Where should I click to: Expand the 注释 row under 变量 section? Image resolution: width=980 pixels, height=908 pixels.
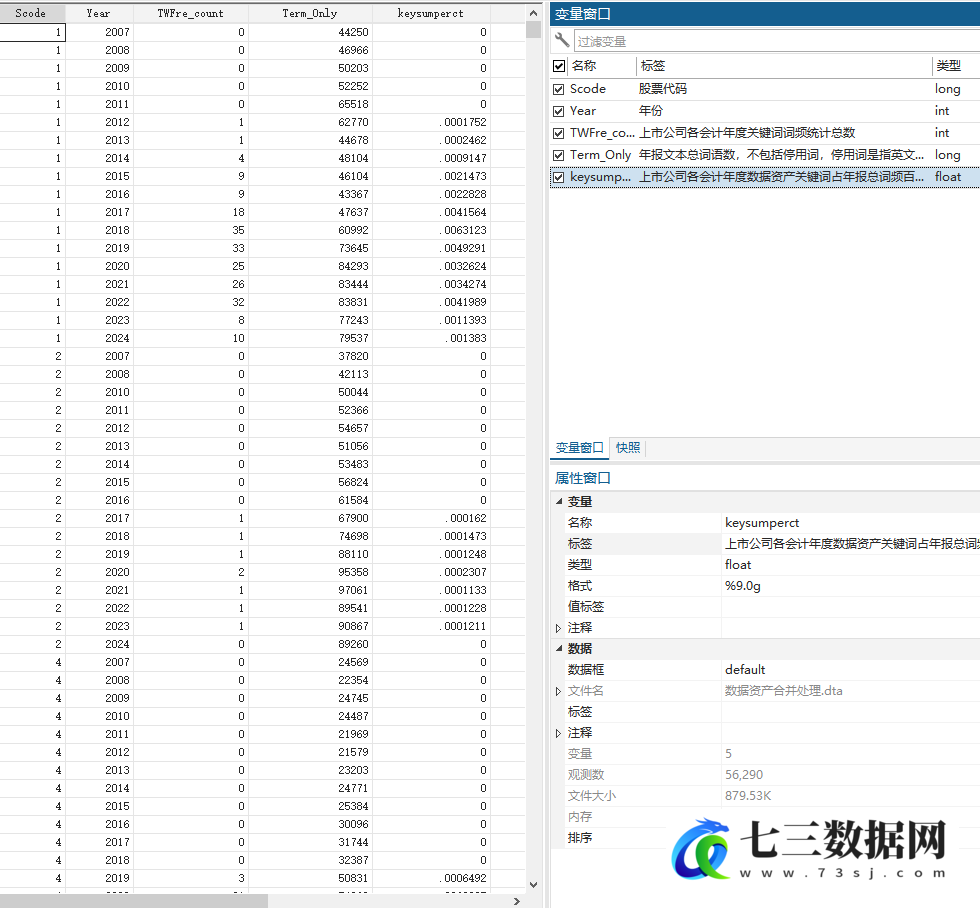[x=559, y=628]
